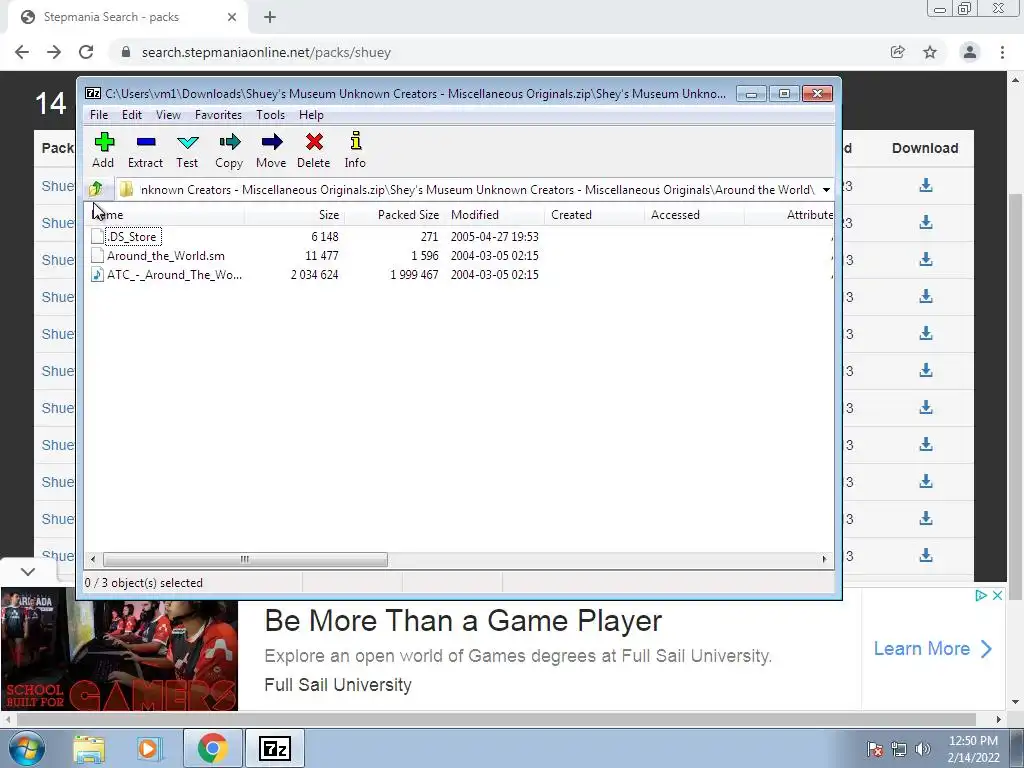Image resolution: width=1024 pixels, height=768 pixels.
Task: Close the ad using the X icon
Action: tap(997, 596)
